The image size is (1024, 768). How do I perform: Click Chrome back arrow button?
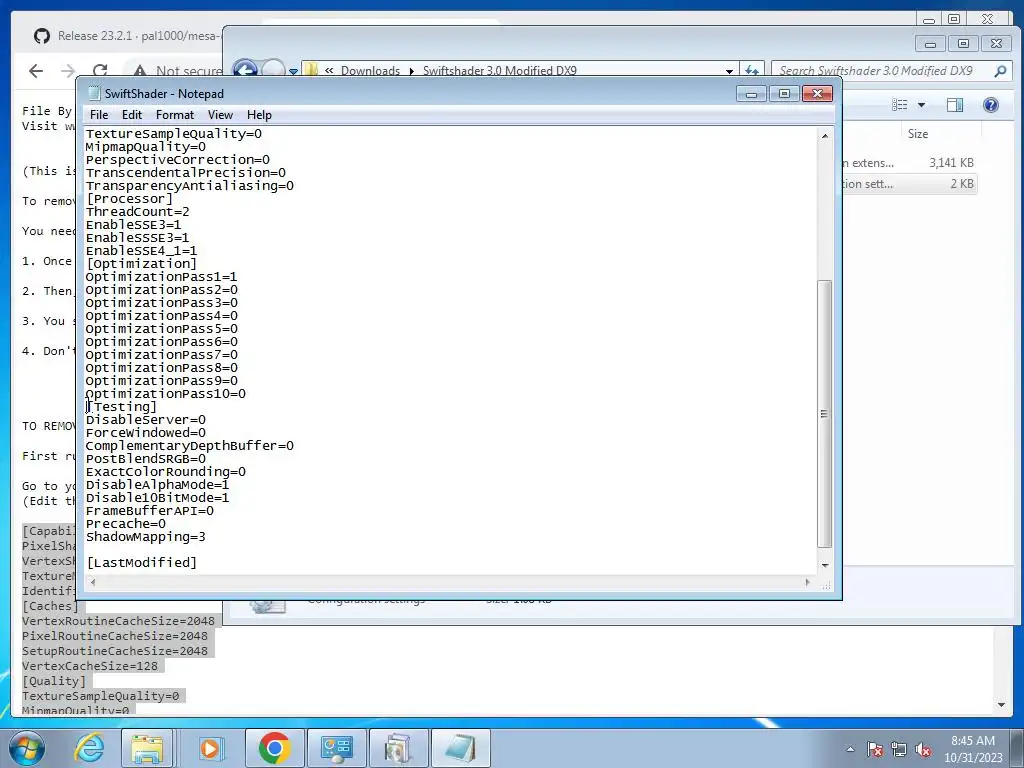pyautogui.click(x=36, y=71)
